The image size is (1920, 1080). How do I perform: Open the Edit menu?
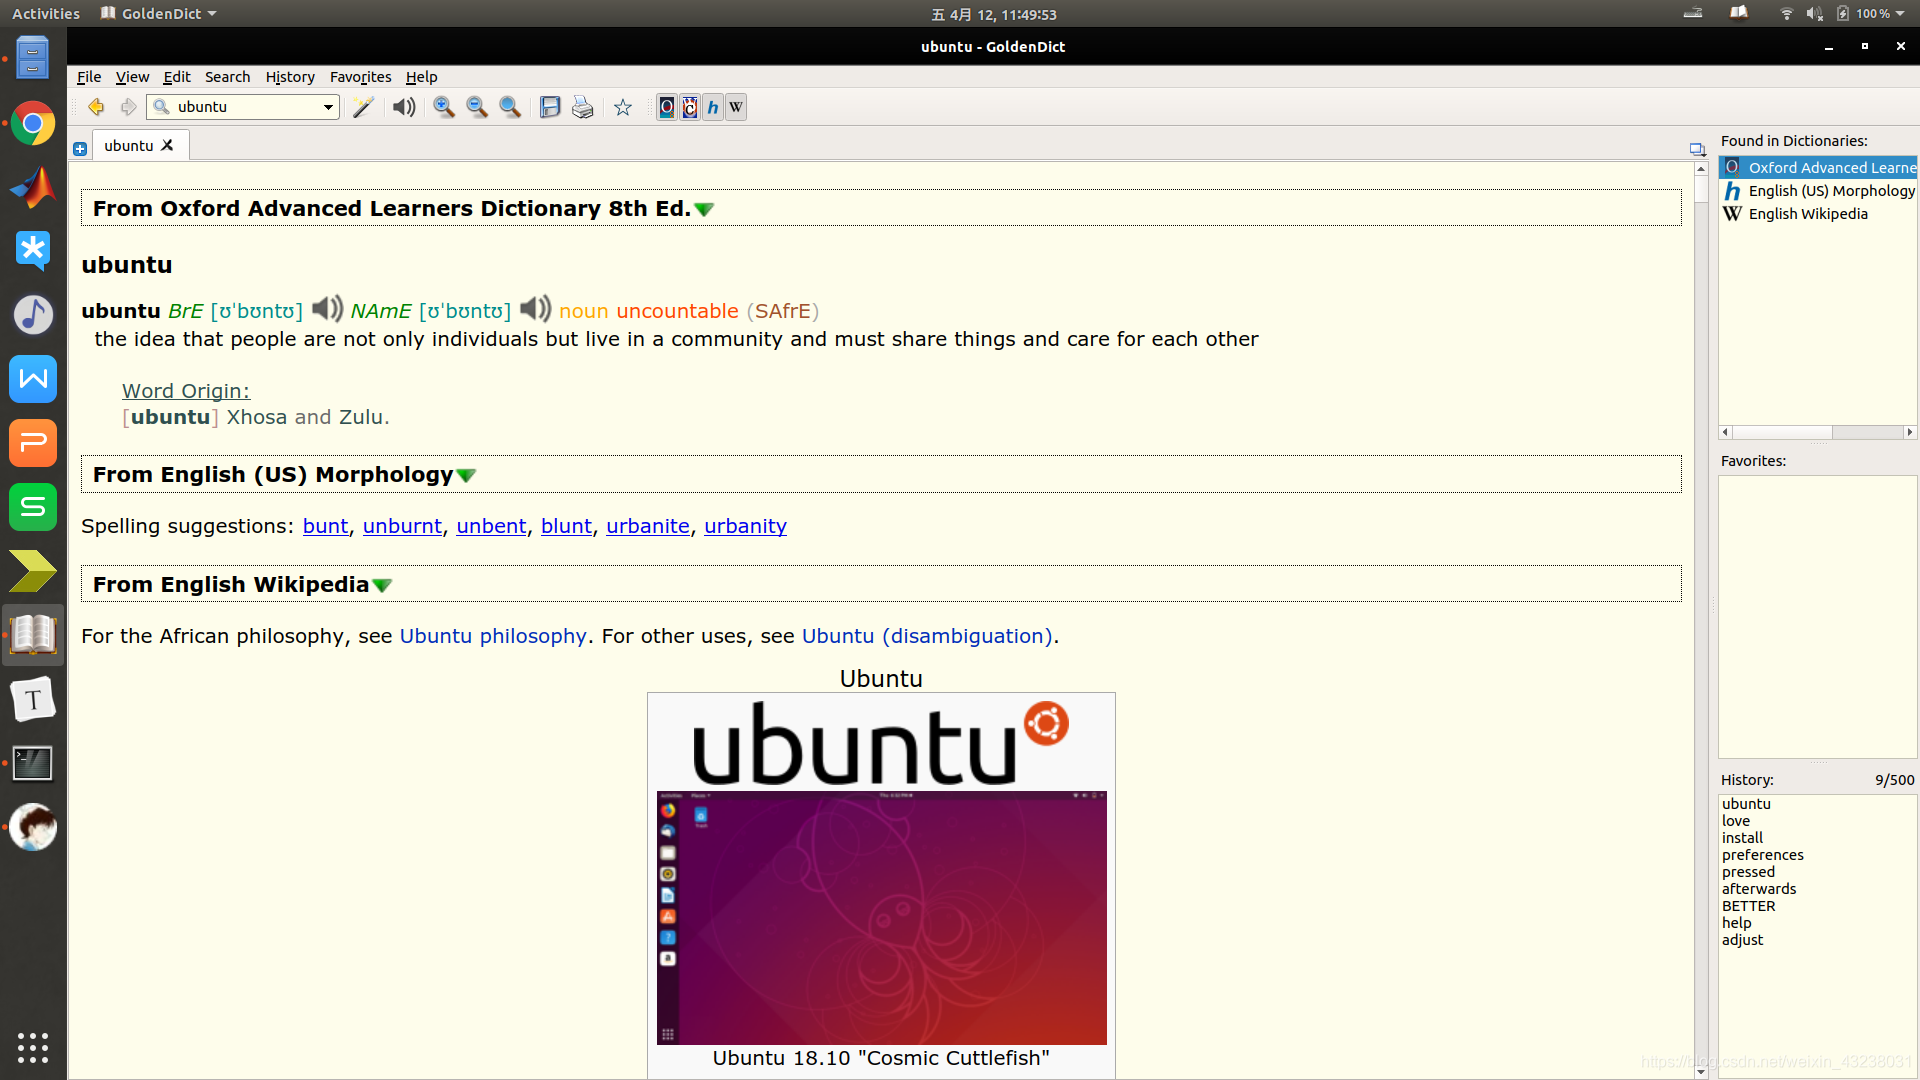[x=177, y=77]
